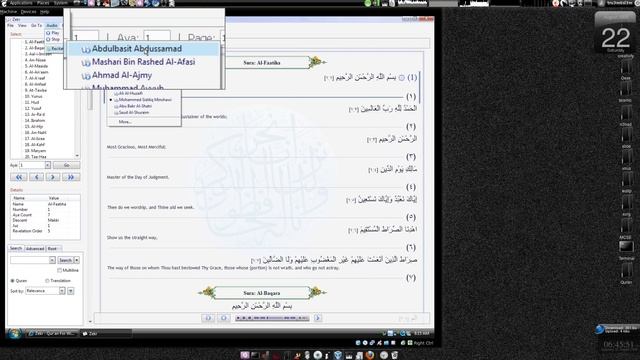The image size is (640, 360).
Task: Select sura 11. Hud
Action: 32,102
